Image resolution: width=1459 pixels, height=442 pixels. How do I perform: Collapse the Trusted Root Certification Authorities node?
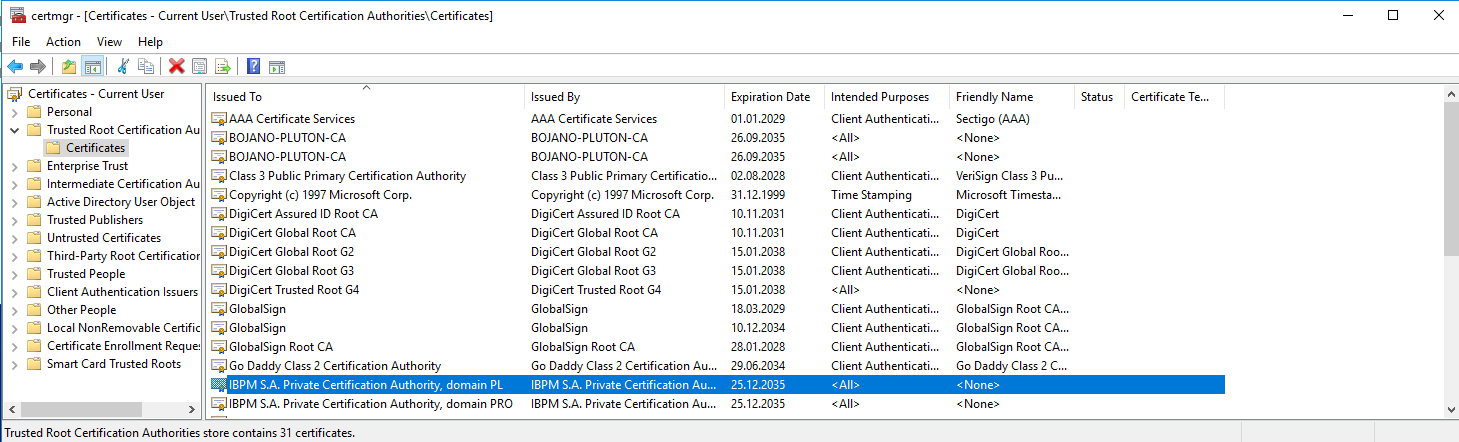[15, 130]
